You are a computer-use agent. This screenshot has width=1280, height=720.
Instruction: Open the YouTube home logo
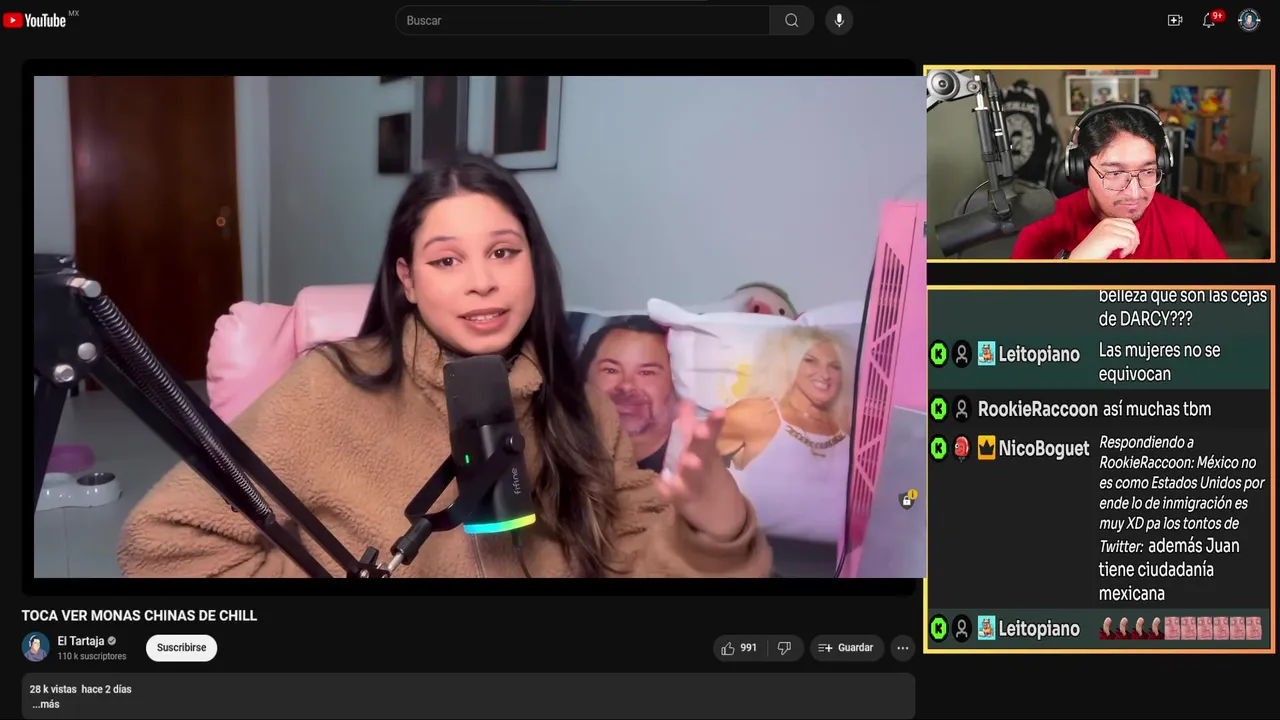35,20
